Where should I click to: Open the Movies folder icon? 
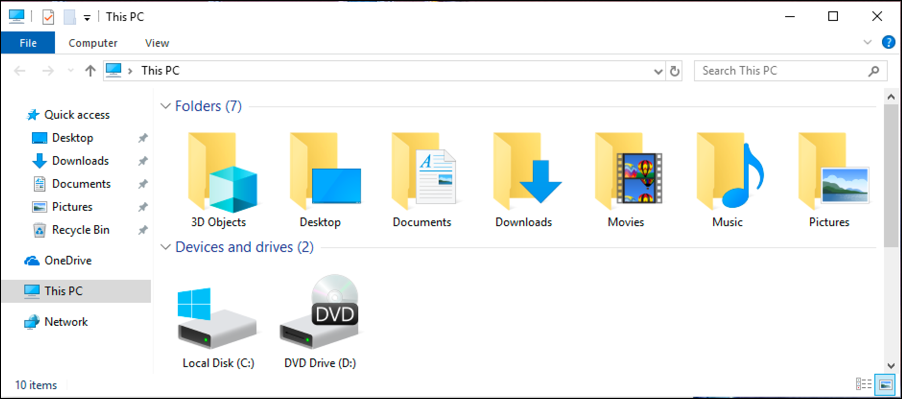628,179
